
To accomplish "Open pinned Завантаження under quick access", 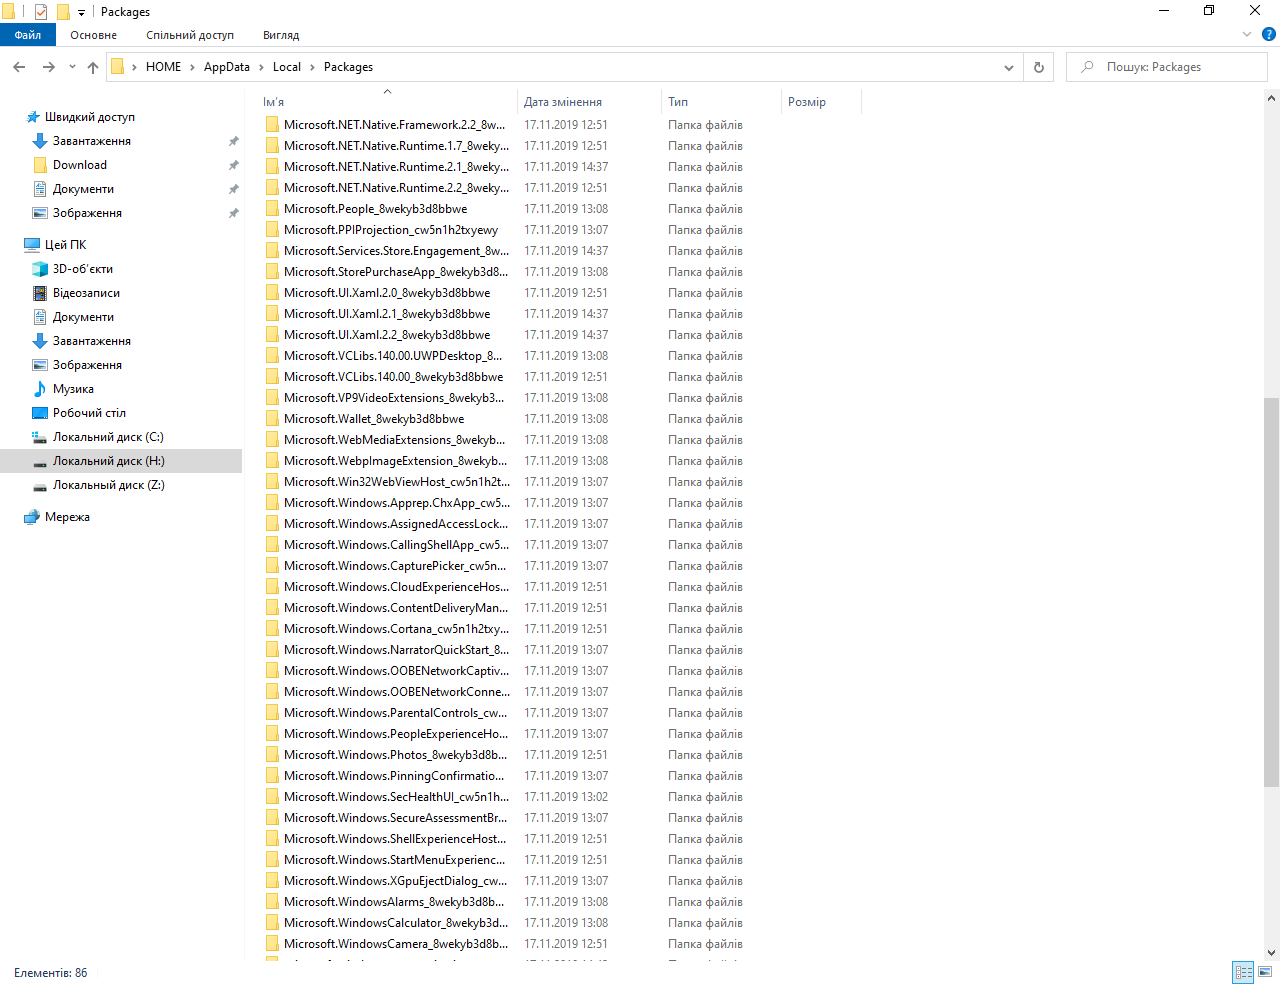I will coord(92,141).
